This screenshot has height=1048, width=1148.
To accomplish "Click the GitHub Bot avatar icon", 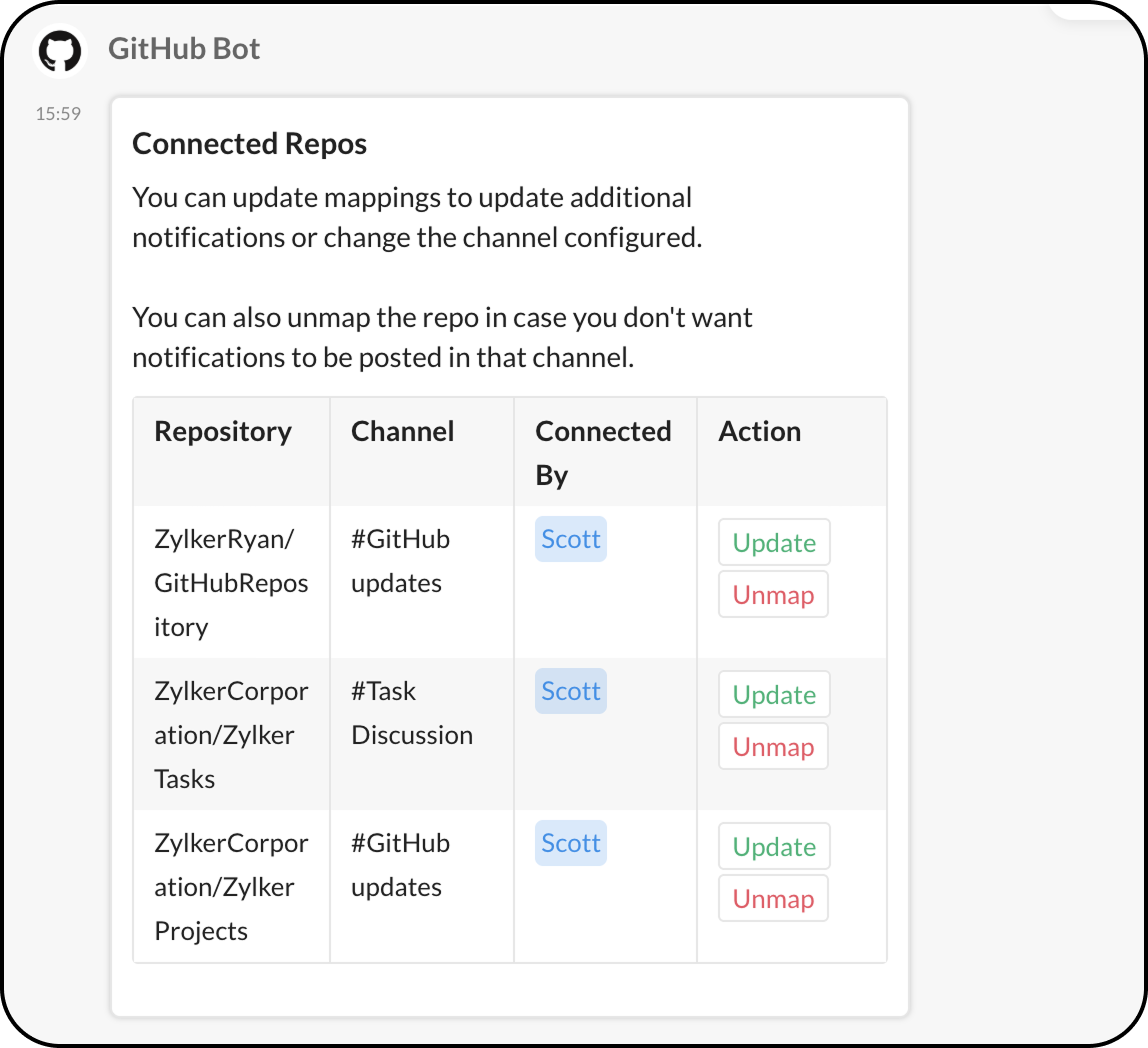I will (60, 51).
